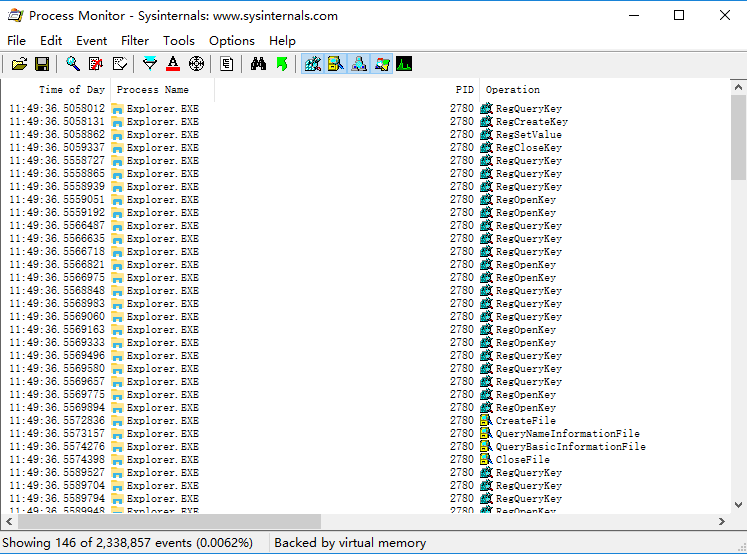Click the file icon beside CloseFile
747x554 pixels.
486,460
